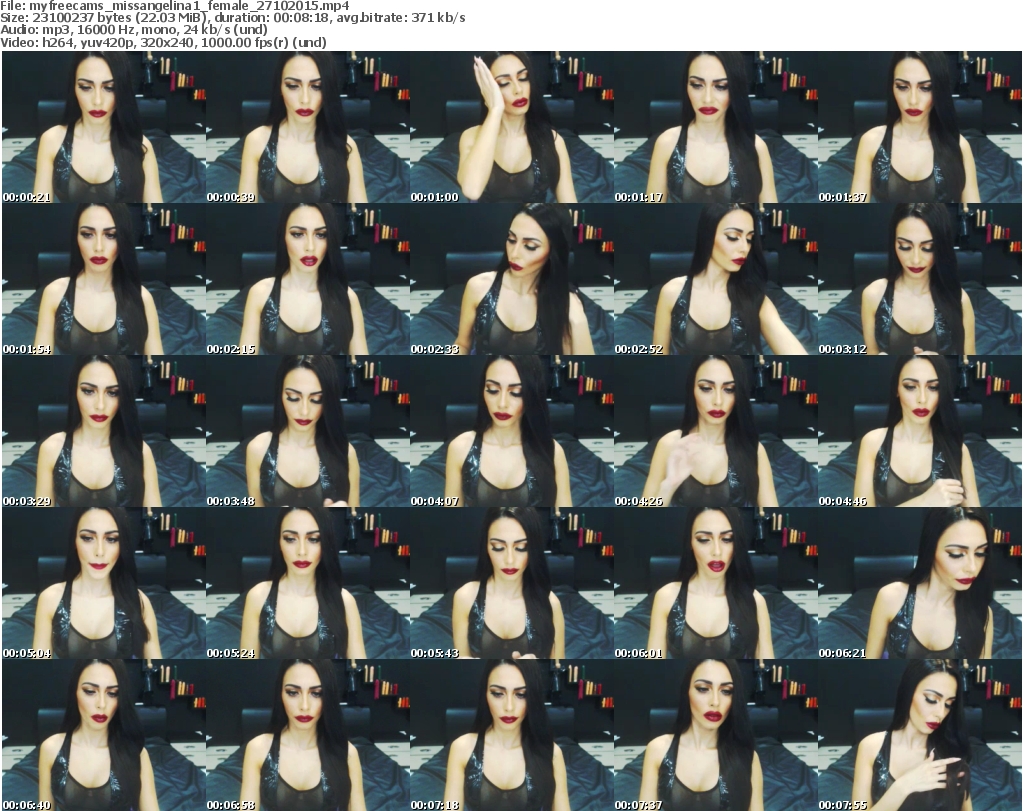Choose the thumbnail stamped 00:03:12
The width and height of the screenshot is (1024, 811).
click(920, 279)
